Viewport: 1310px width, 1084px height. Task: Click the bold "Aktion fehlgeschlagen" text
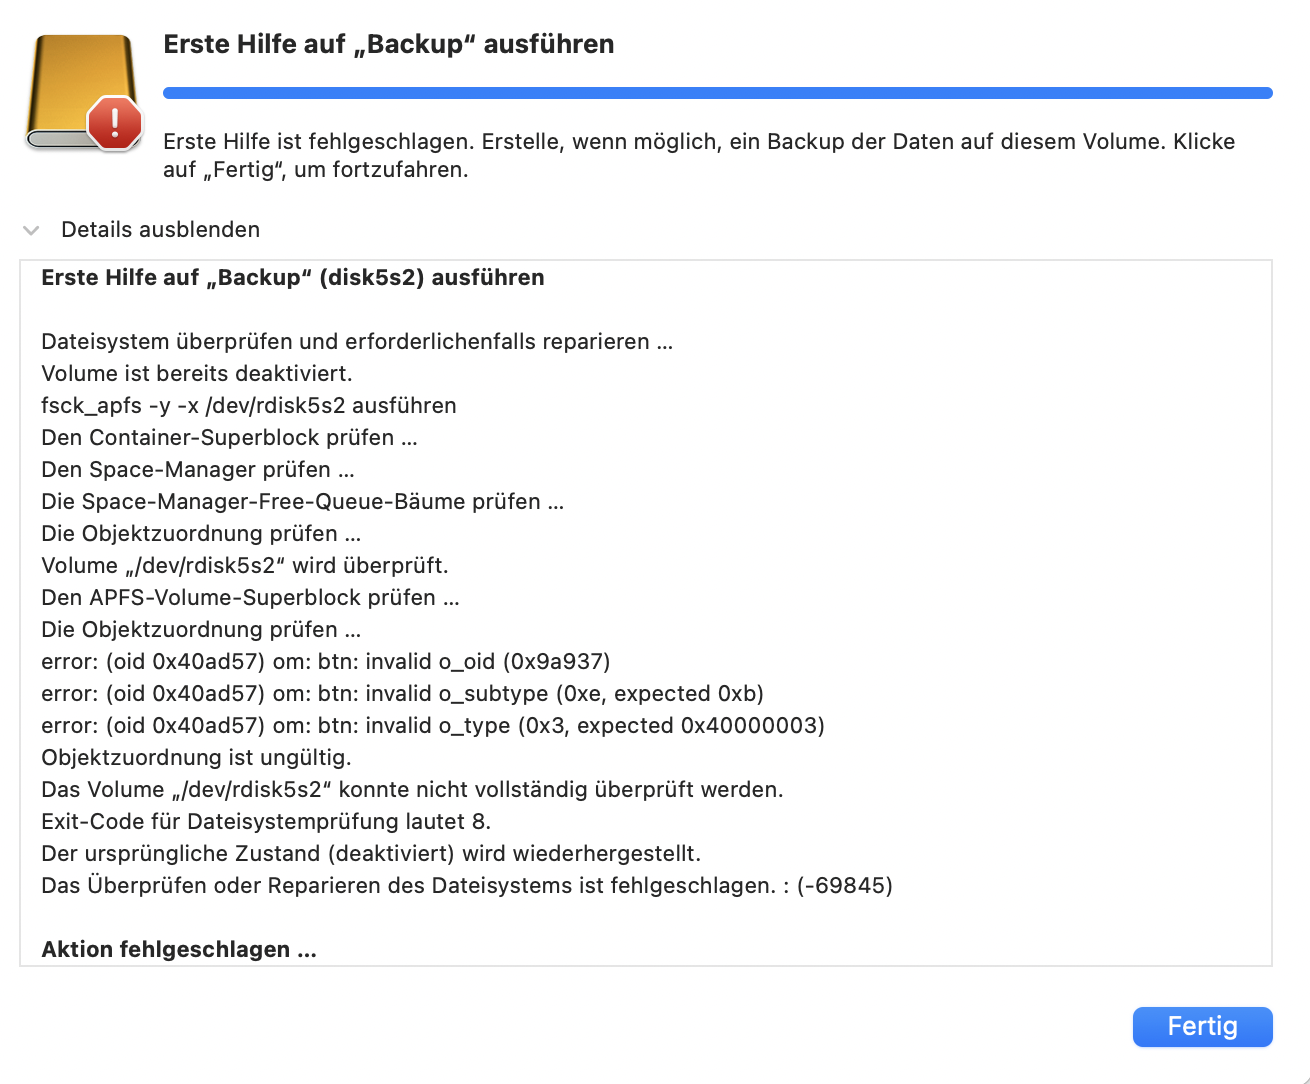click(x=178, y=950)
